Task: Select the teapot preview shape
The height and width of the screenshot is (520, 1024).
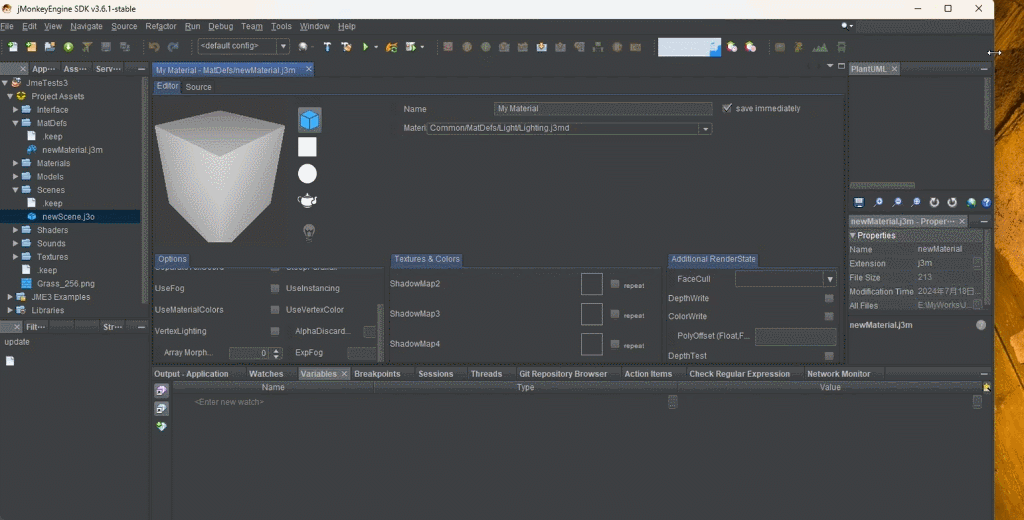Action: pyautogui.click(x=307, y=201)
